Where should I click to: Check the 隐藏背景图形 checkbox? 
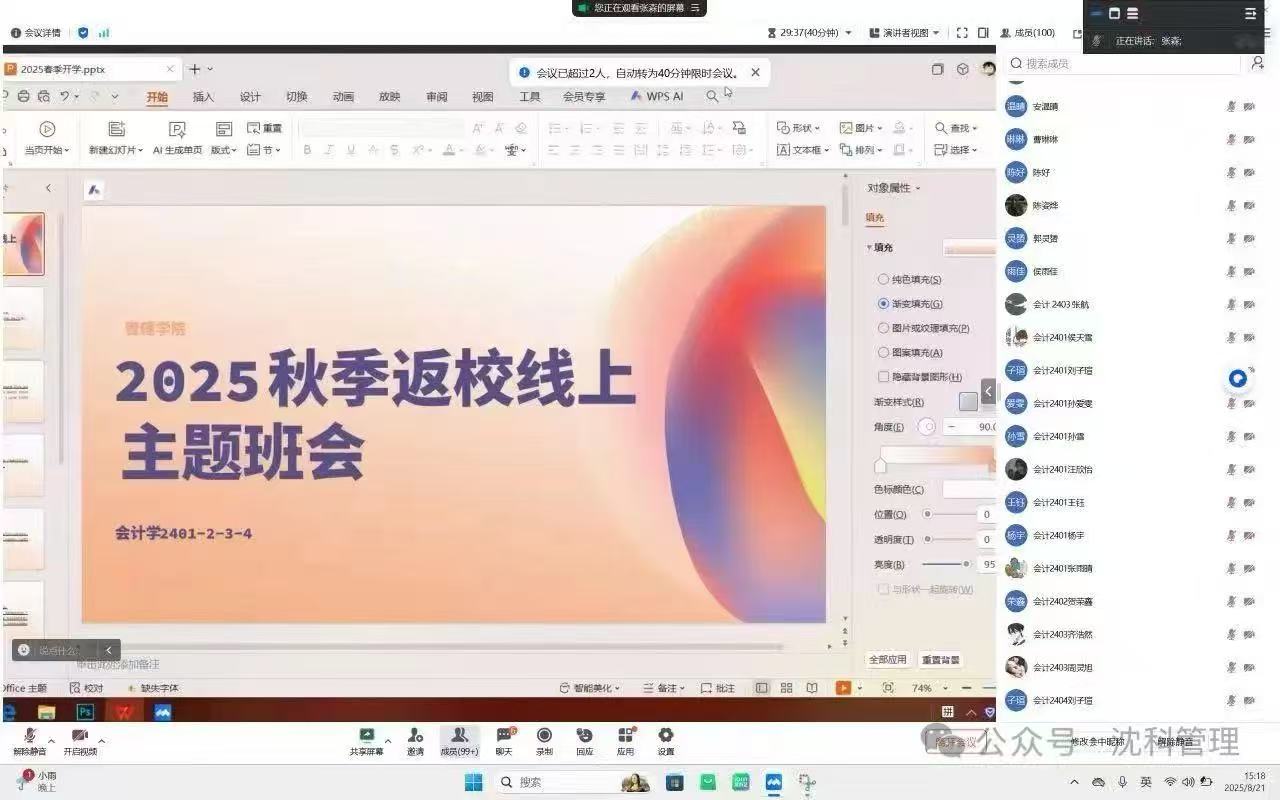(883, 377)
